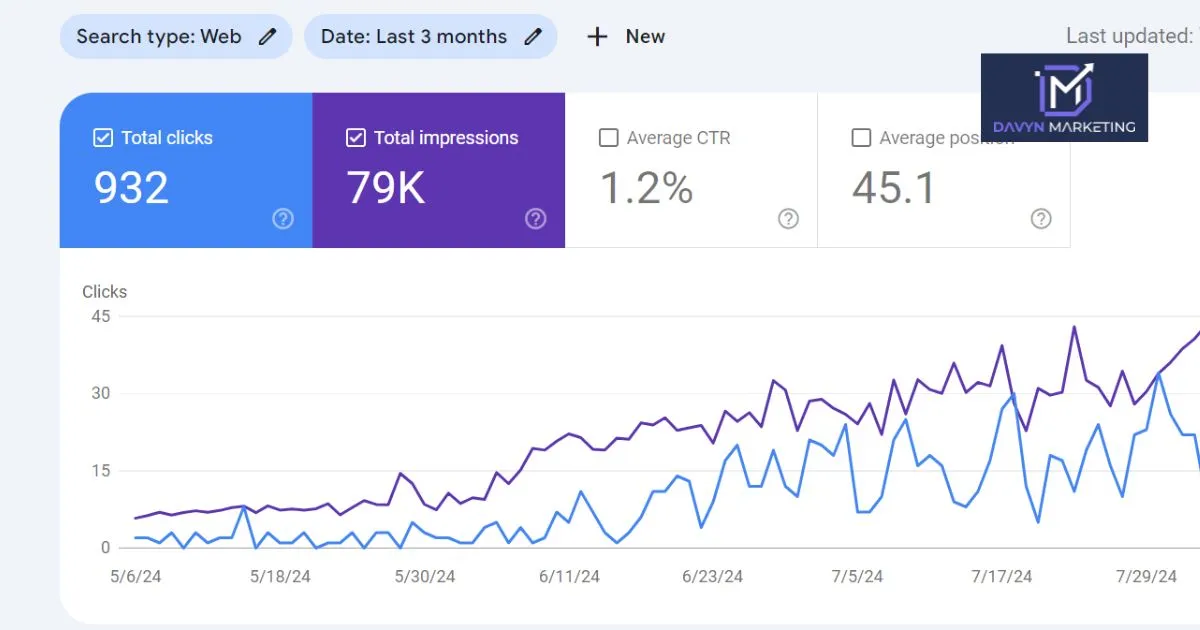
Task: Click the plus icon beside New
Action: click(x=597, y=36)
